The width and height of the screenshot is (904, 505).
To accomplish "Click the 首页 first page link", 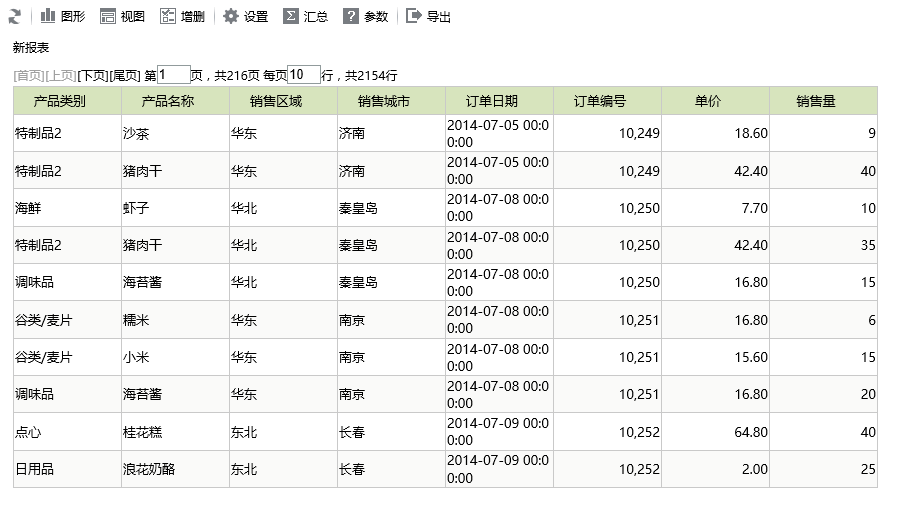I will pyautogui.click(x=29, y=76).
